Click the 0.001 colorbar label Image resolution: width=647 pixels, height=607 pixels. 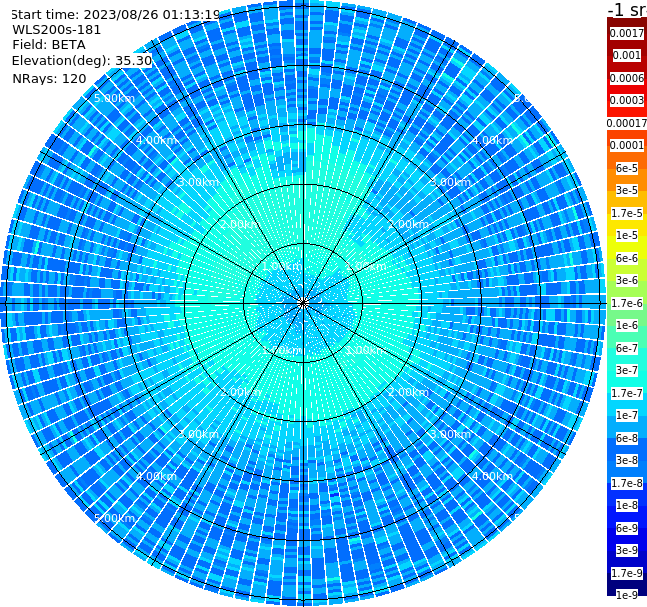pos(627,55)
